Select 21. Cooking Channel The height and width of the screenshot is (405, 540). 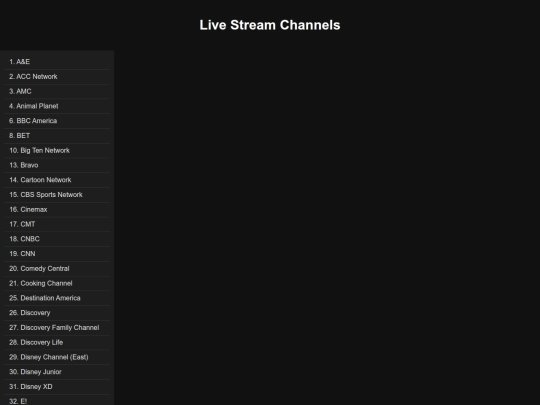pos(57,284)
